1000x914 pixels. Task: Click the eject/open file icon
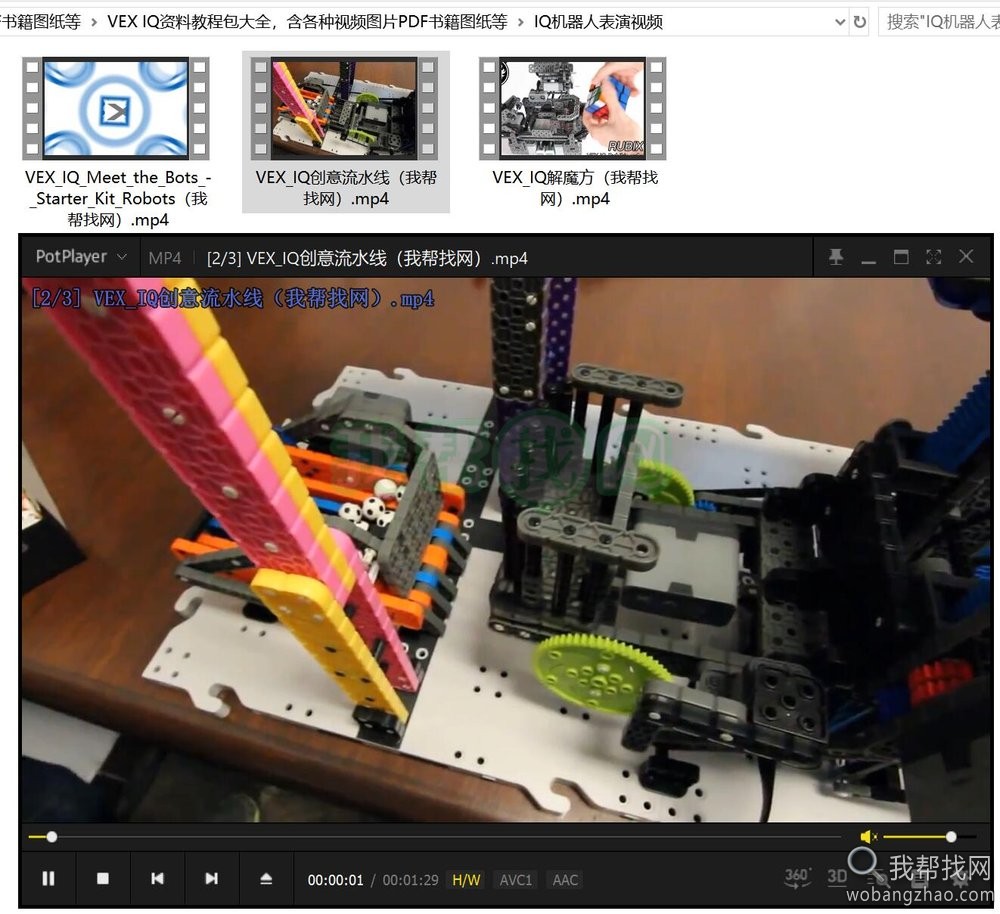pyautogui.click(x=267, y=879)
